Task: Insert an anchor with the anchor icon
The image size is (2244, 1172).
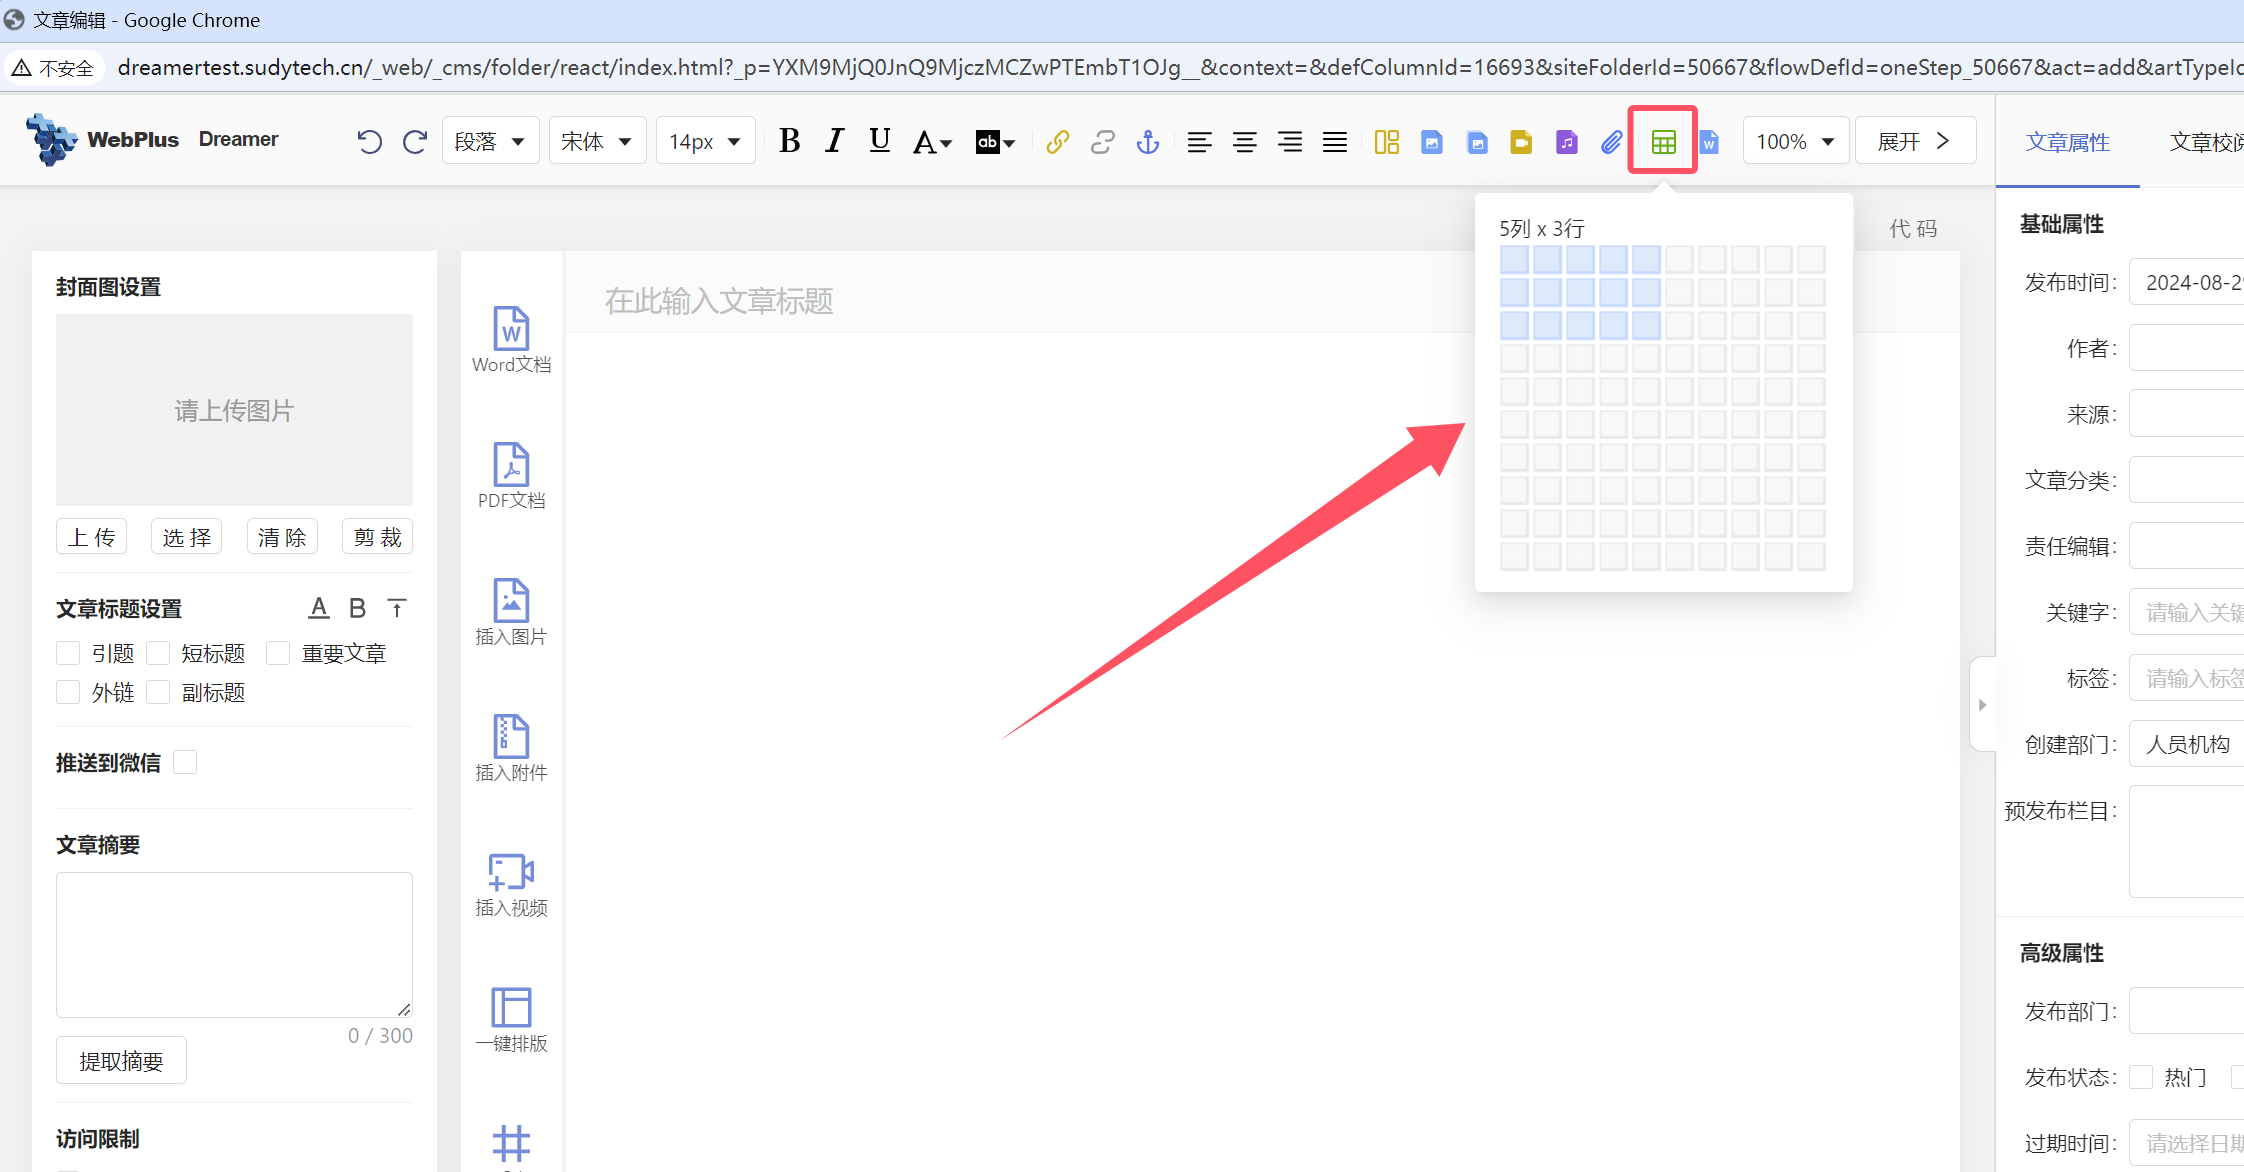Action: (x=1147, y=142)
